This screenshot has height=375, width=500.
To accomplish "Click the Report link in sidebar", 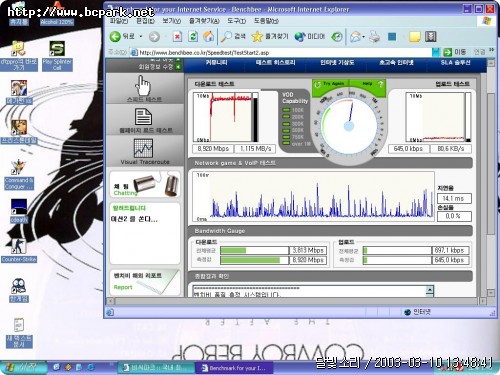I will (123, 287).
